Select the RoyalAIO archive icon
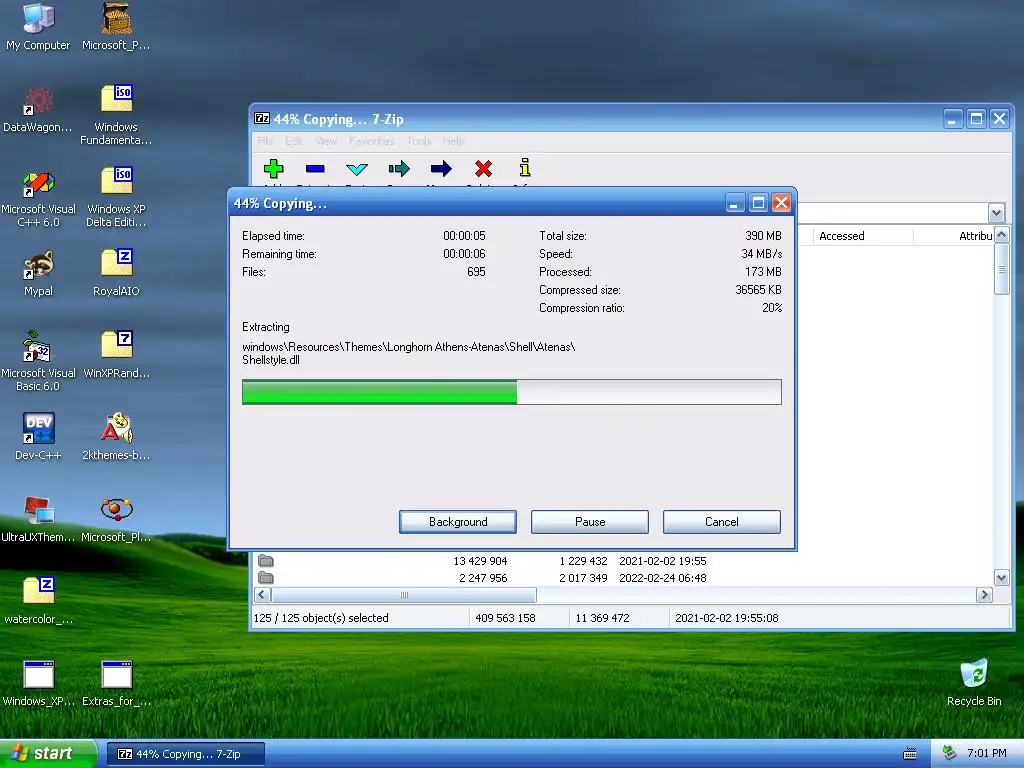The image size is (1024, 768). (116, 273)
